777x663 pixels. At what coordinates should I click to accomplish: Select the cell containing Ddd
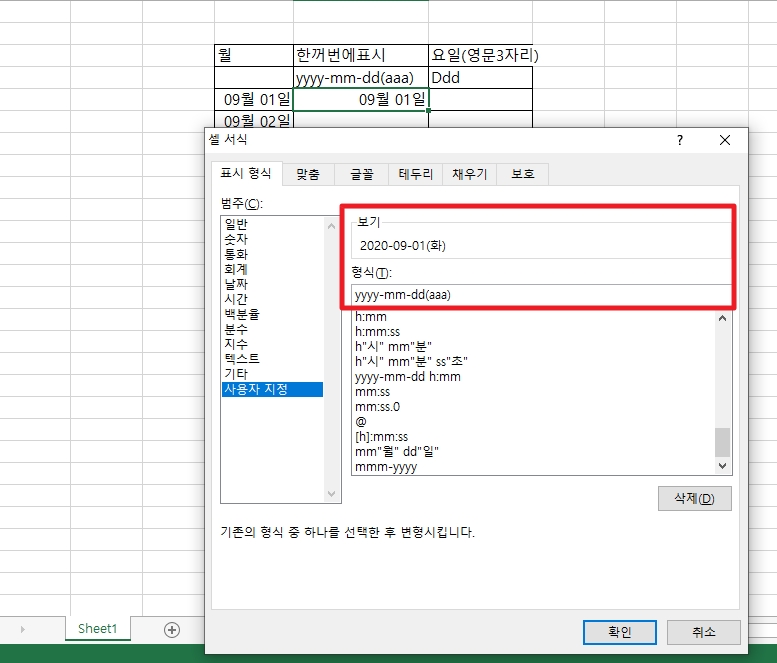(481, 78)
